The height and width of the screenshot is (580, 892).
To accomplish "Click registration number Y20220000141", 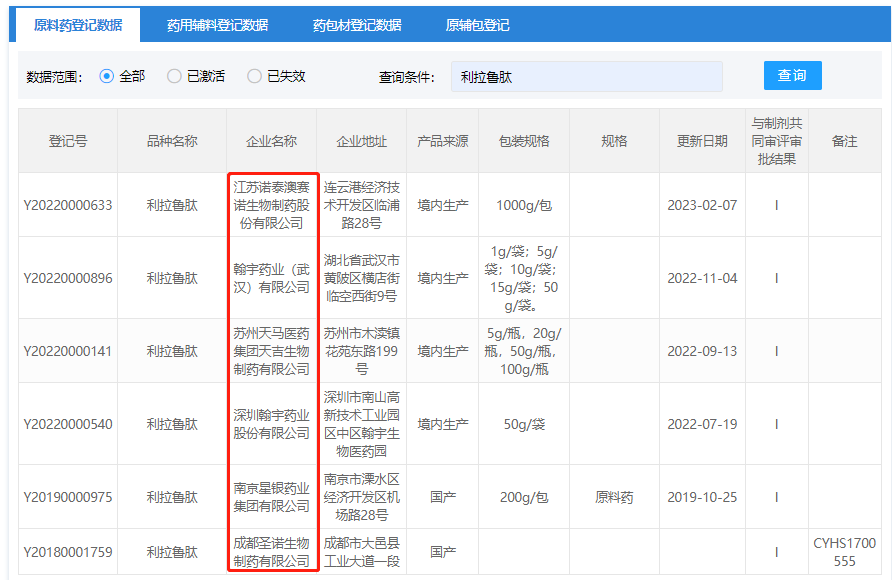I will pyautogui.click(x=68, y=351).
